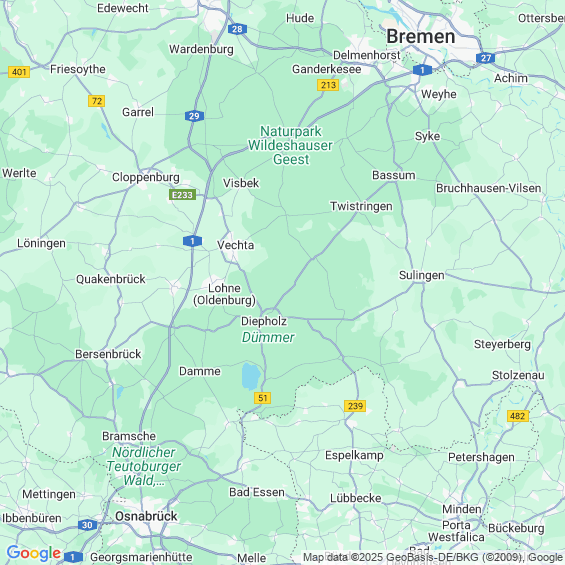Select the Osnabrück city label

pyautogui.click(x=146, y=516)
